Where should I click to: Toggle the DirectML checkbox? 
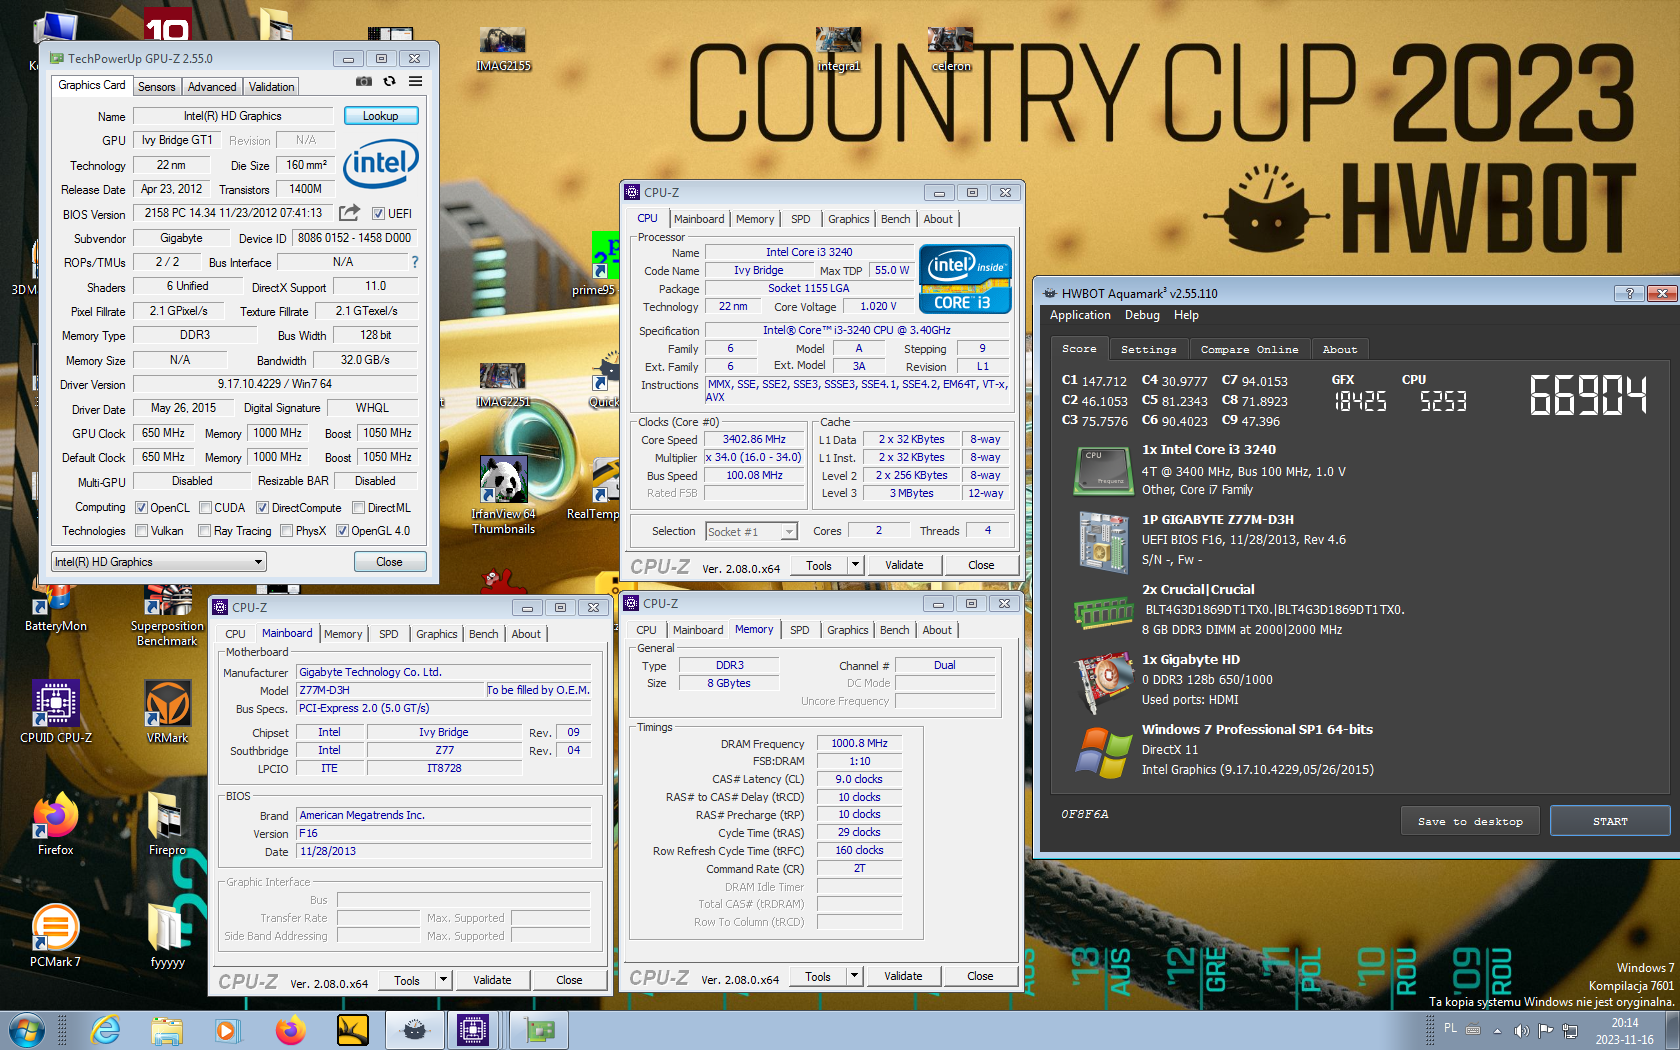tap(358, 508)
